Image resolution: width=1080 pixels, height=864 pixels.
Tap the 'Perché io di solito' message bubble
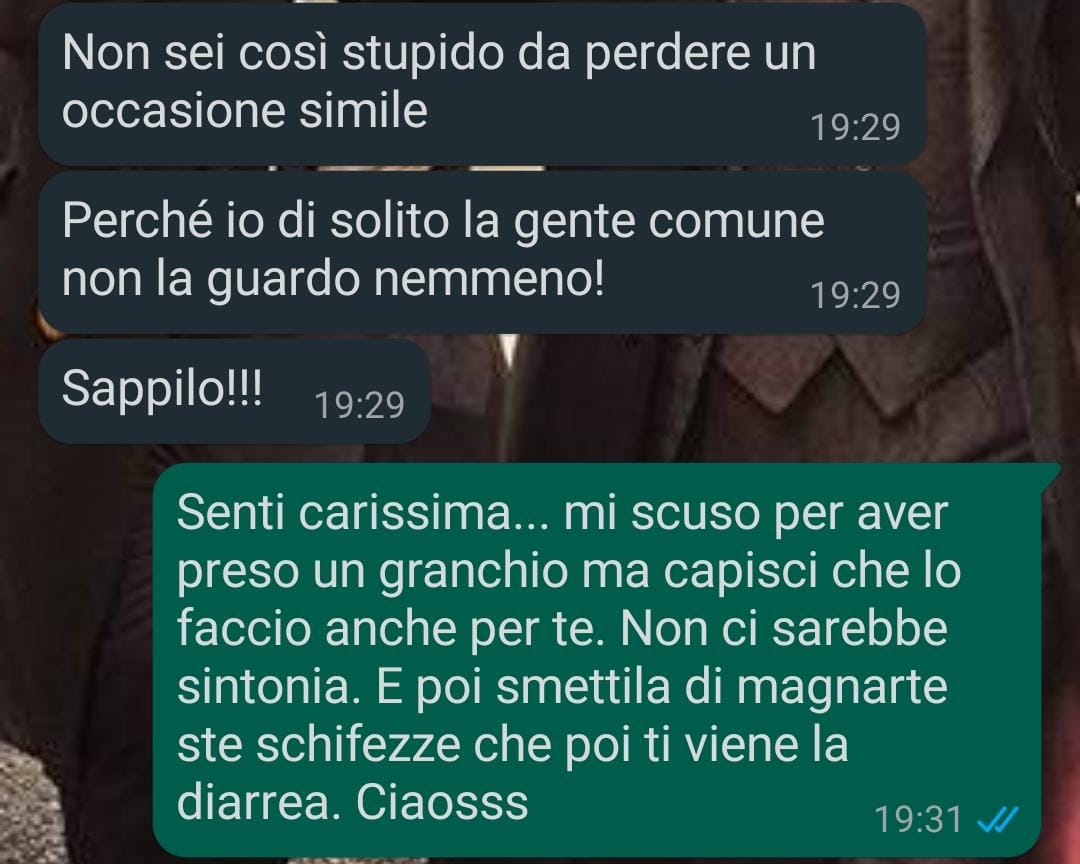pos(482,252)
